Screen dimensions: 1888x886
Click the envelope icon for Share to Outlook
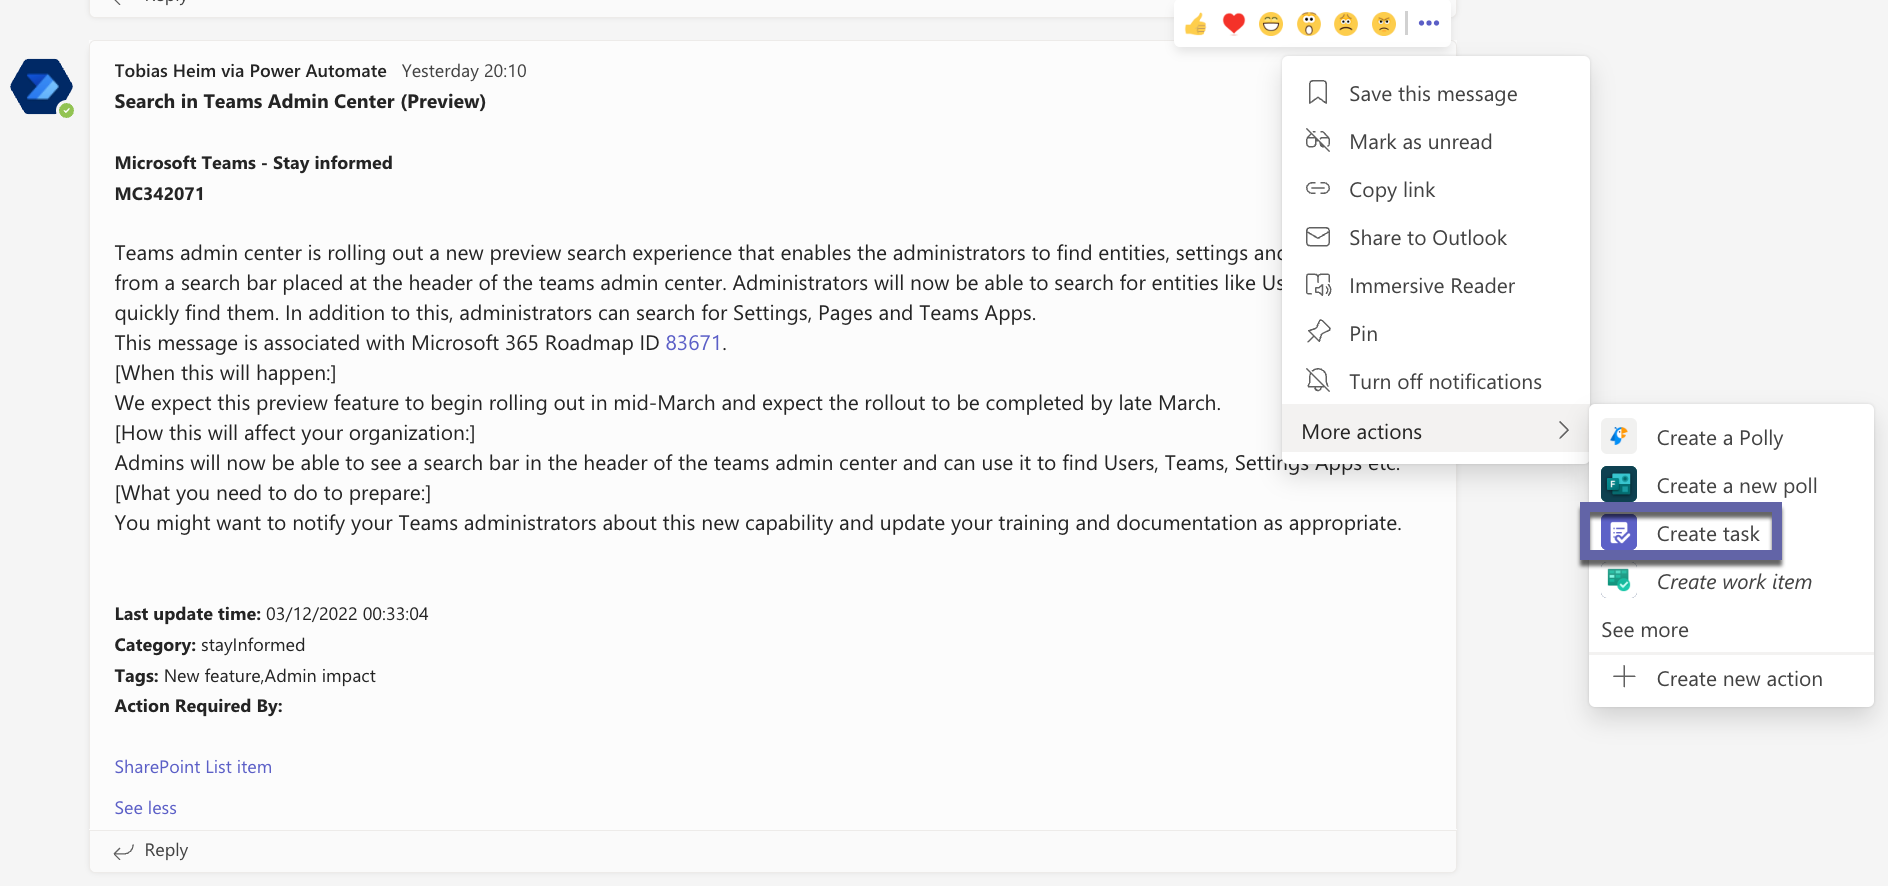tap(1318, 237)
